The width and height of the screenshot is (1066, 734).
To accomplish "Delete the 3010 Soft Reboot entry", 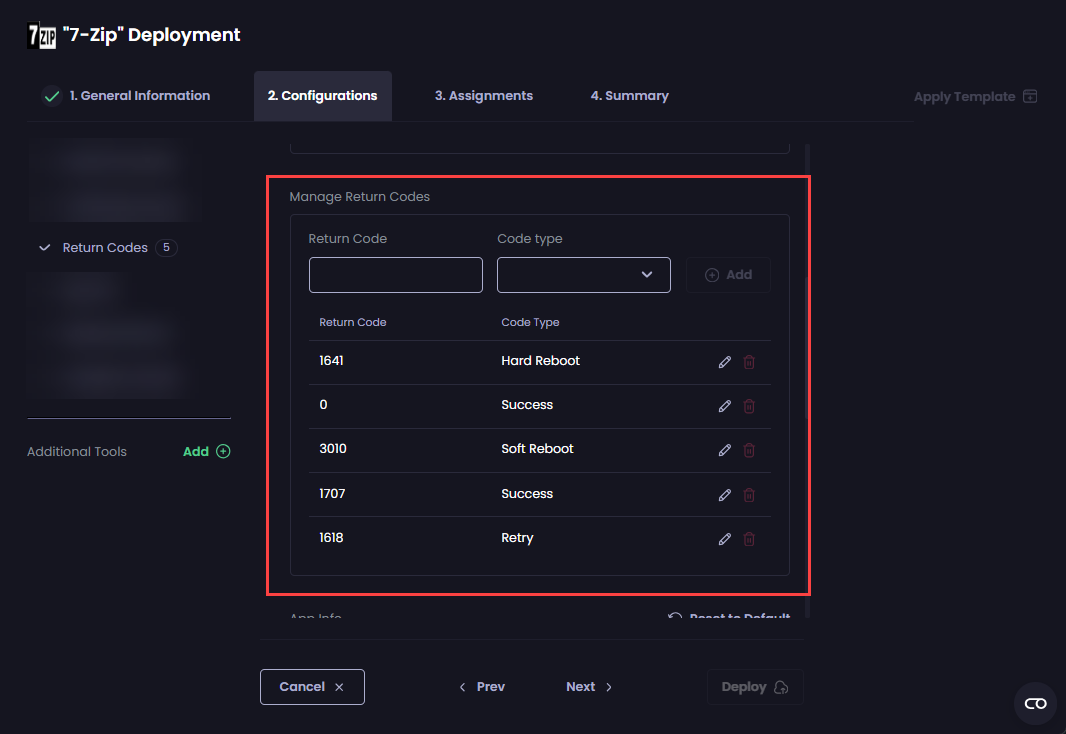I will [749, 450].
